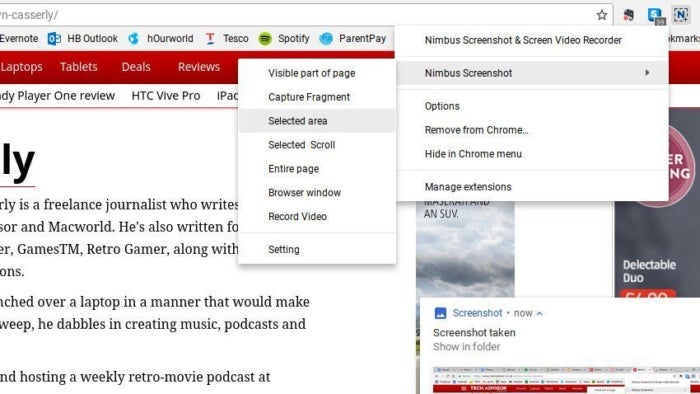The height and width of the screenshot is (394, 700).
Task: Select the Selected area option
Action: [317, 121]
